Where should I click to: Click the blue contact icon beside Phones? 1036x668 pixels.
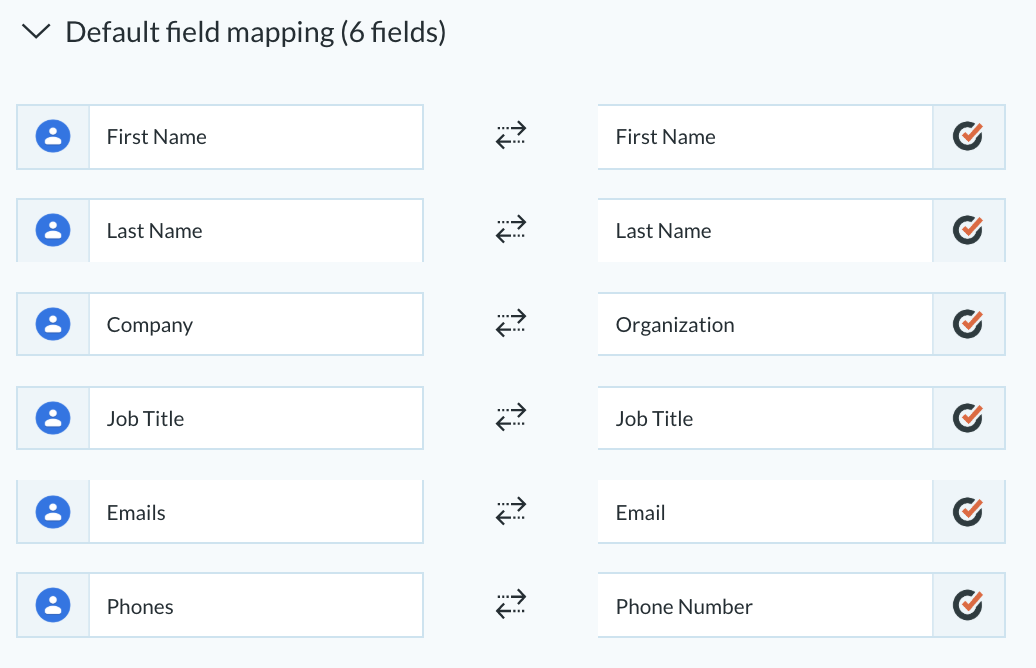pos(53,605)
